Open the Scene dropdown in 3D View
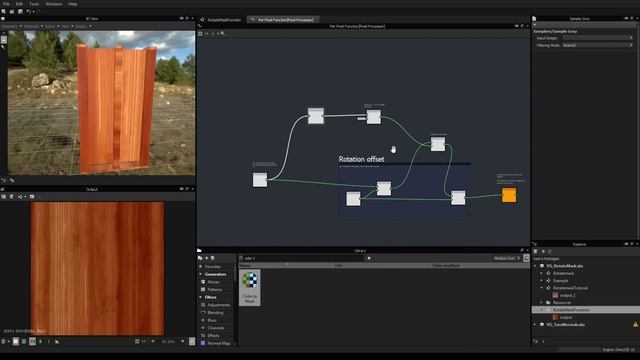This screenshot has height=360, width=640. [x=52, y=26]
